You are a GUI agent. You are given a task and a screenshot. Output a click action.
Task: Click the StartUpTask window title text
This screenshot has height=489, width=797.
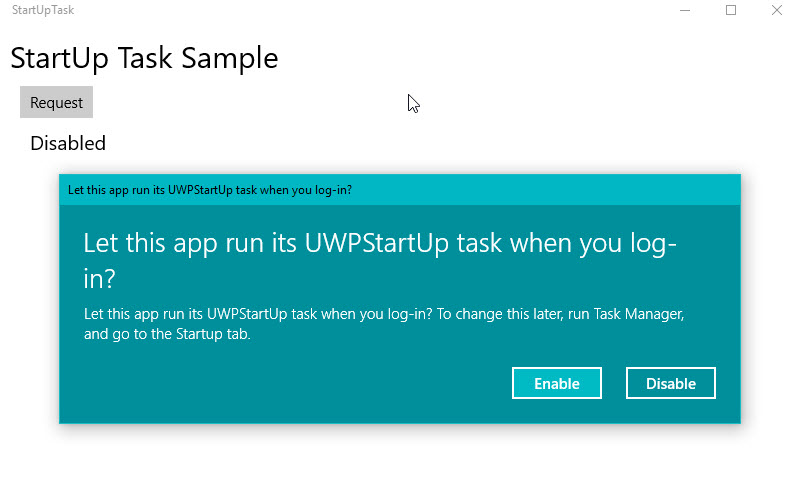[43, 10]
